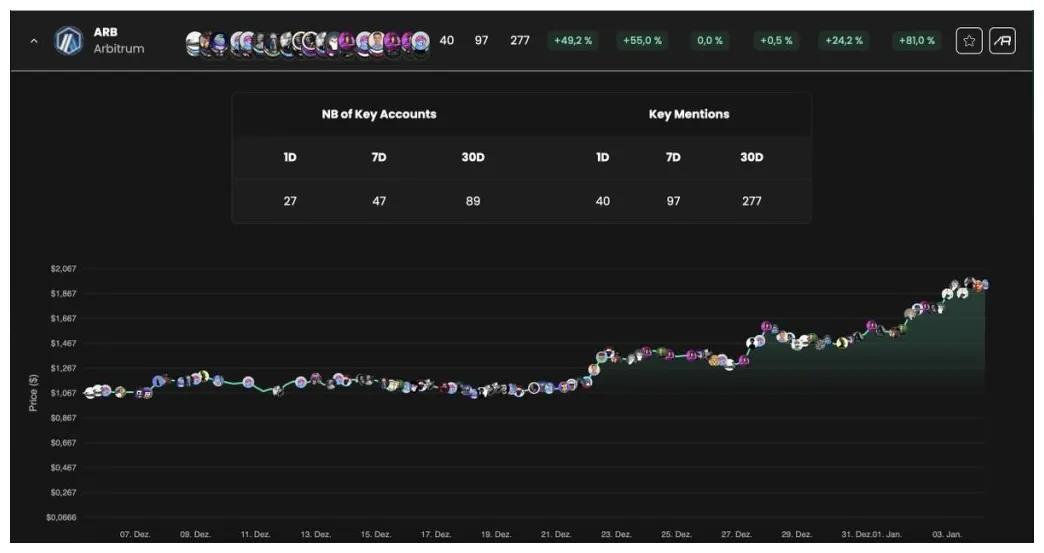Click Key Mentions 1D value 40 in table

point(603,201)
